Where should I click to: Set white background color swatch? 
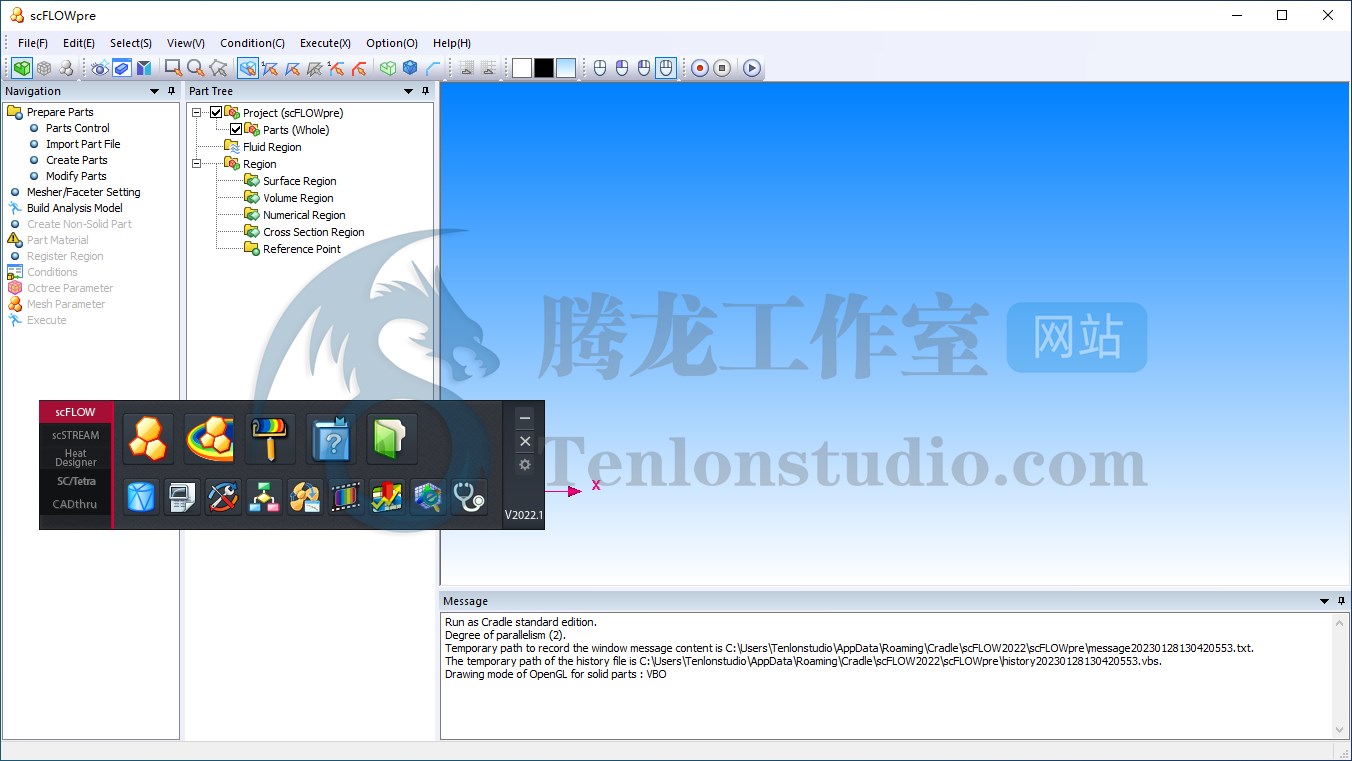click(522, 68)
